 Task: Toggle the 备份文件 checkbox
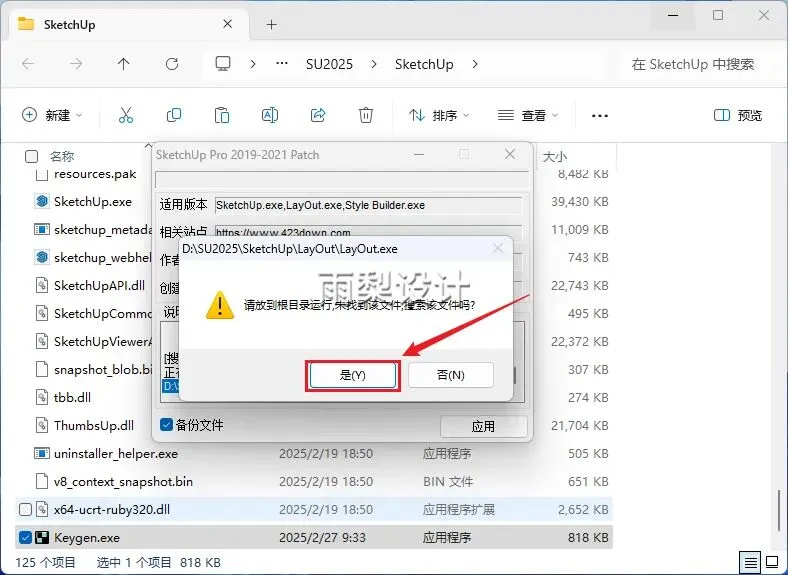166,425
